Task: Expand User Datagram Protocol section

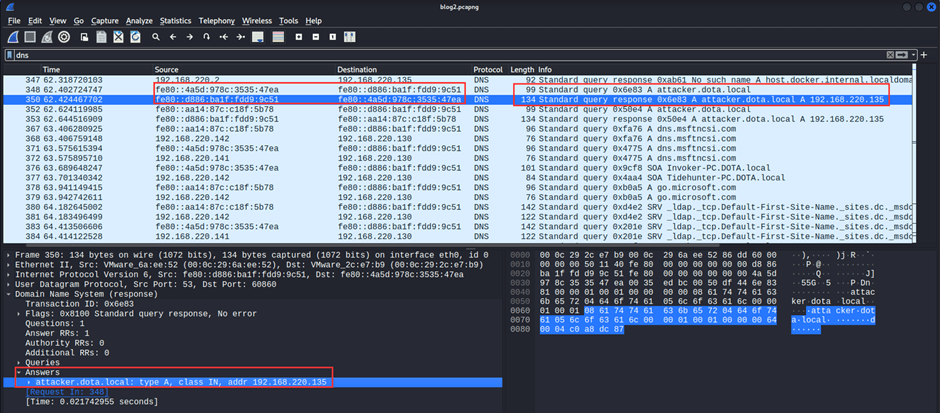Action: pos(8,285)
